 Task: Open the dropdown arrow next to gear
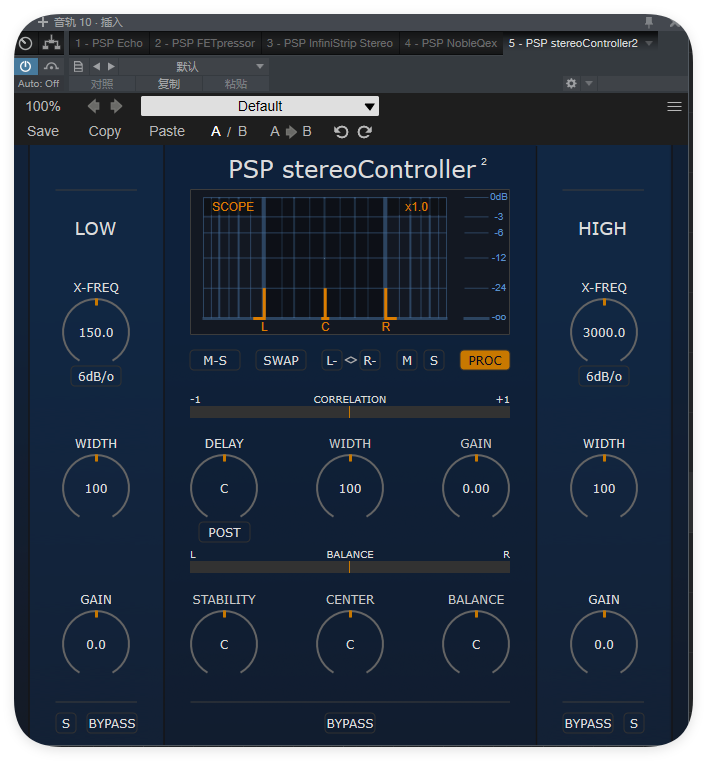tap(589, 83)
